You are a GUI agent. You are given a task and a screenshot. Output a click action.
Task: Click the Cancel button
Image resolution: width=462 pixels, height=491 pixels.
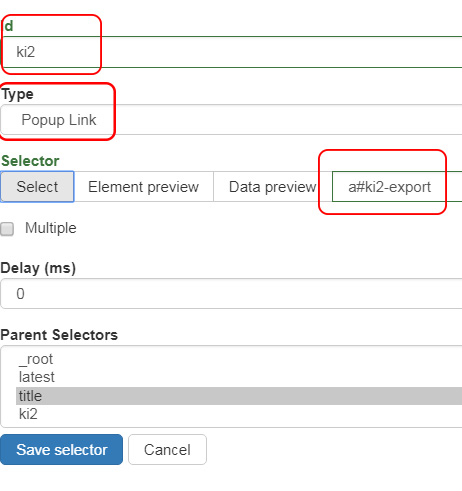pyautogui.click(x=167, y=449)
